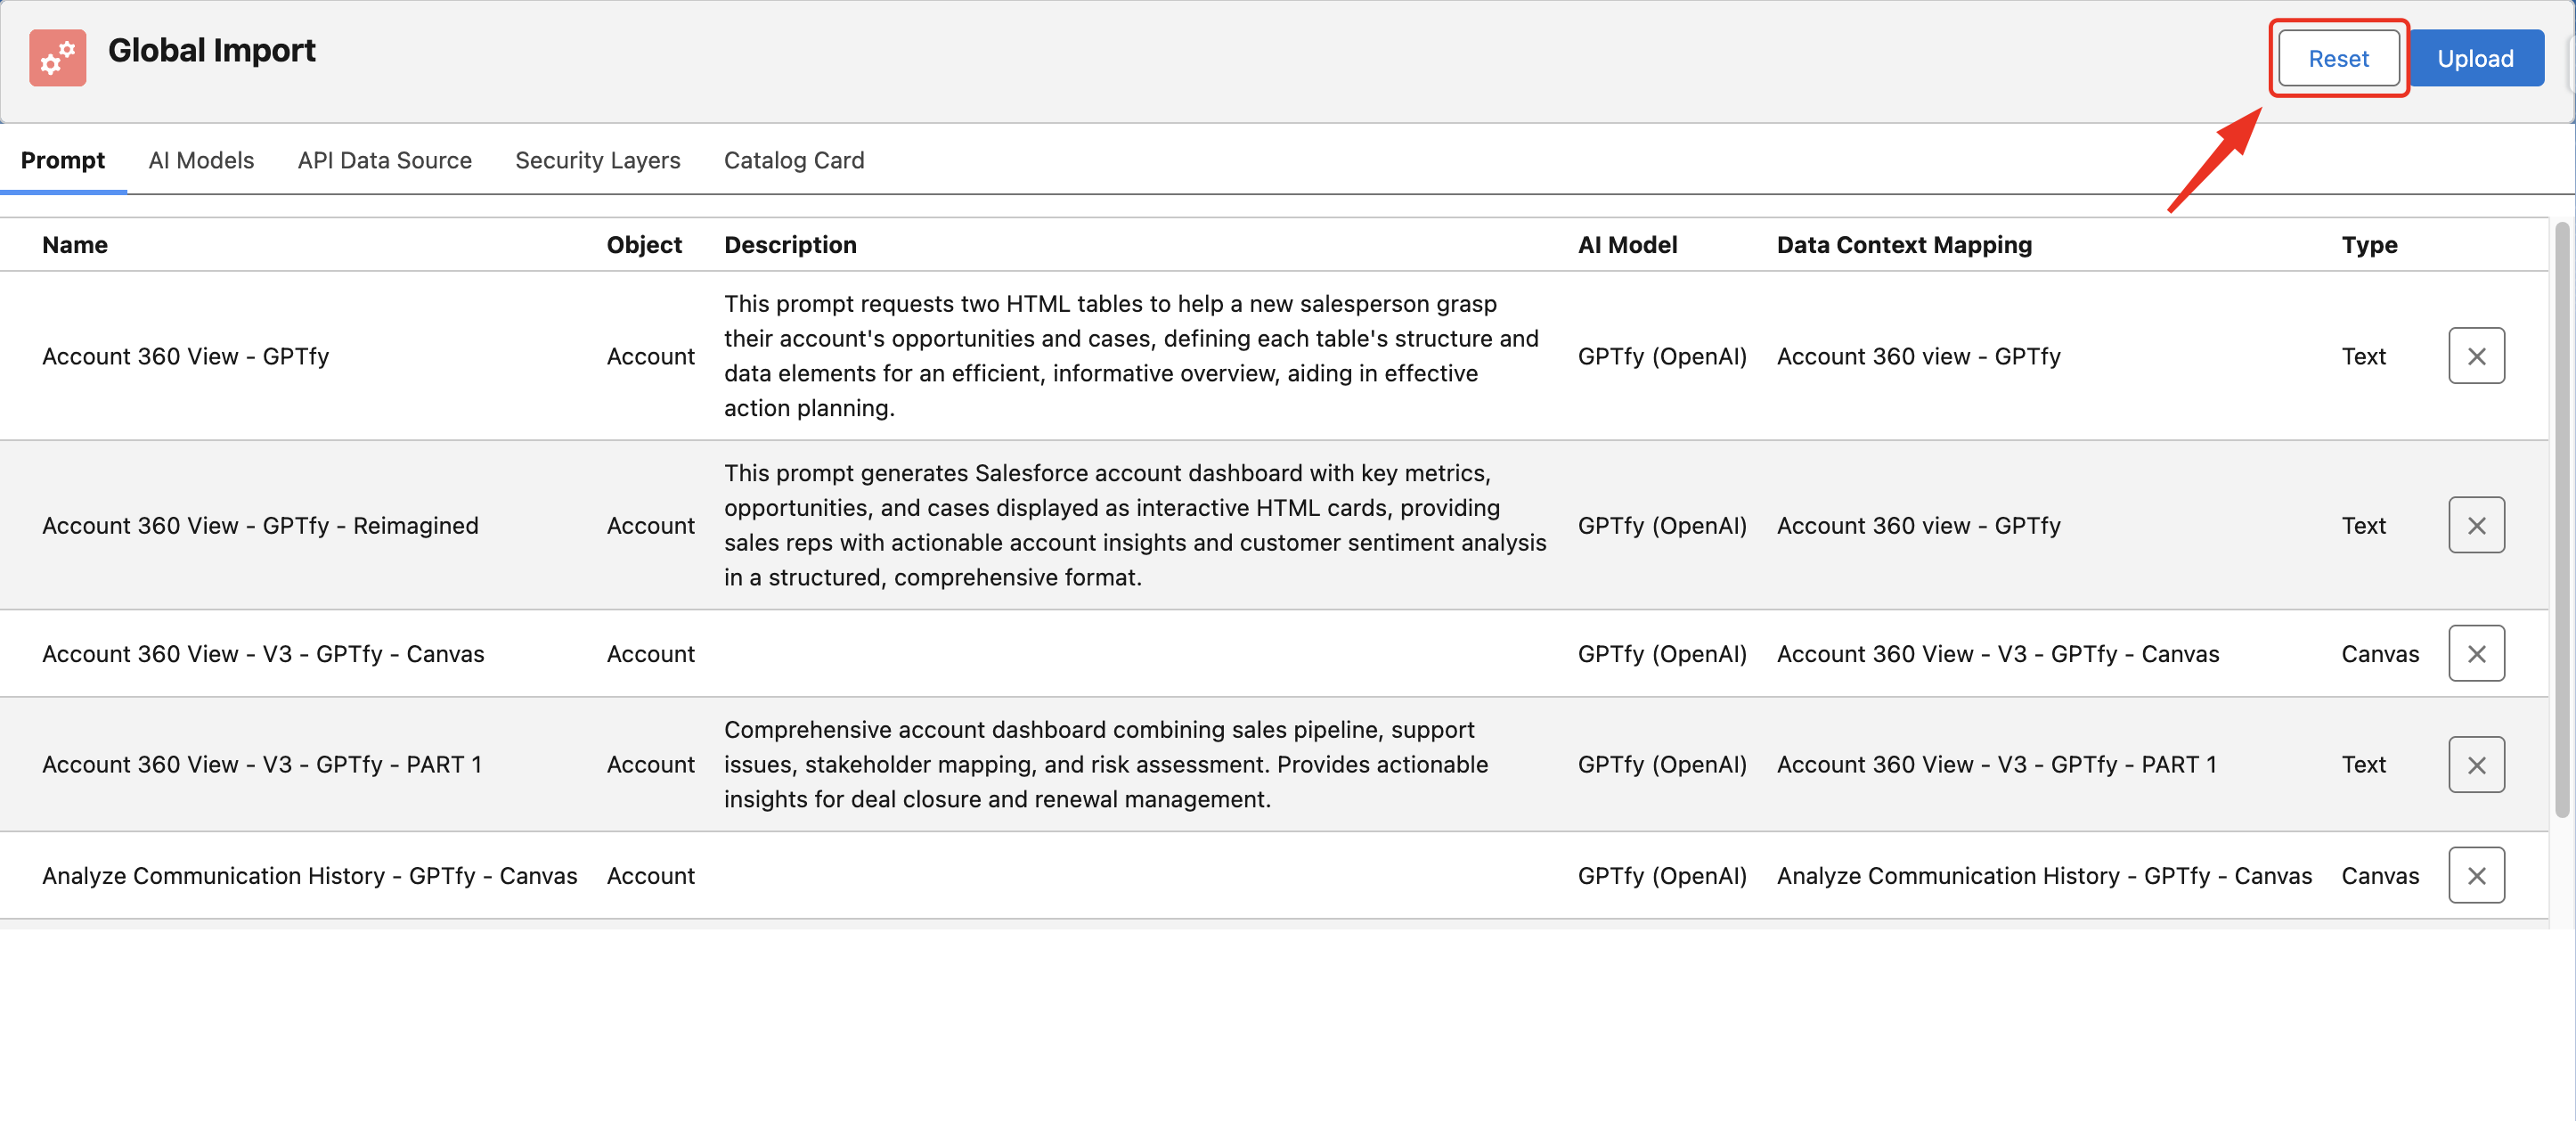
Task: Click the Data Context Mapping column header
Action: click(1903, 245)
